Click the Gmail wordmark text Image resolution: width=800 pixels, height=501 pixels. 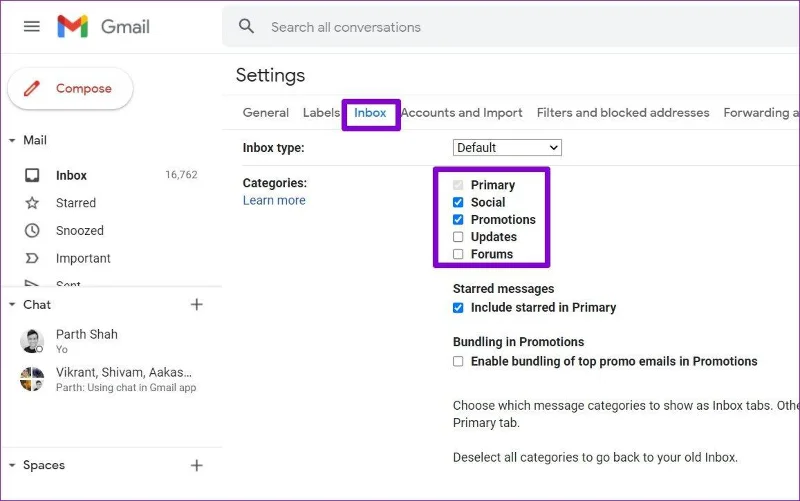tap(125, 27)
